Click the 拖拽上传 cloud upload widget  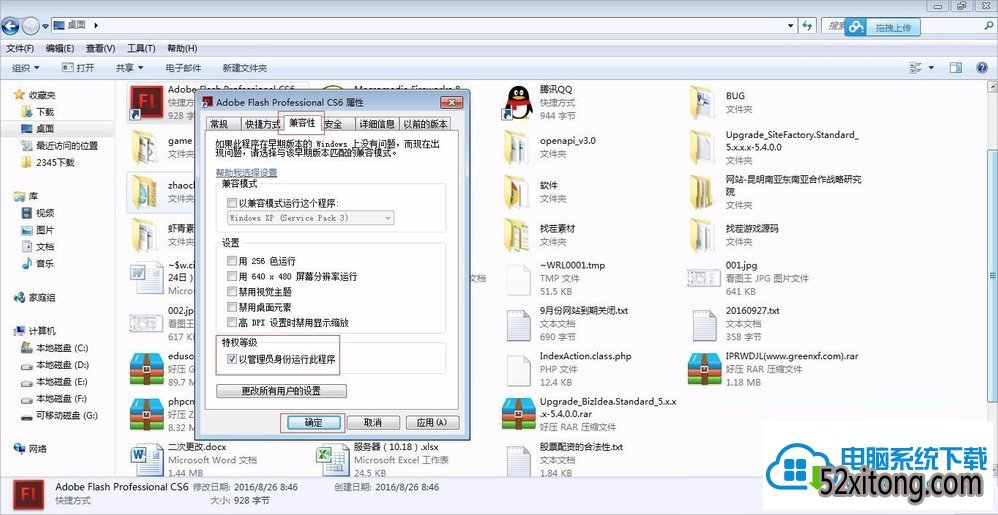click(882, 27)
